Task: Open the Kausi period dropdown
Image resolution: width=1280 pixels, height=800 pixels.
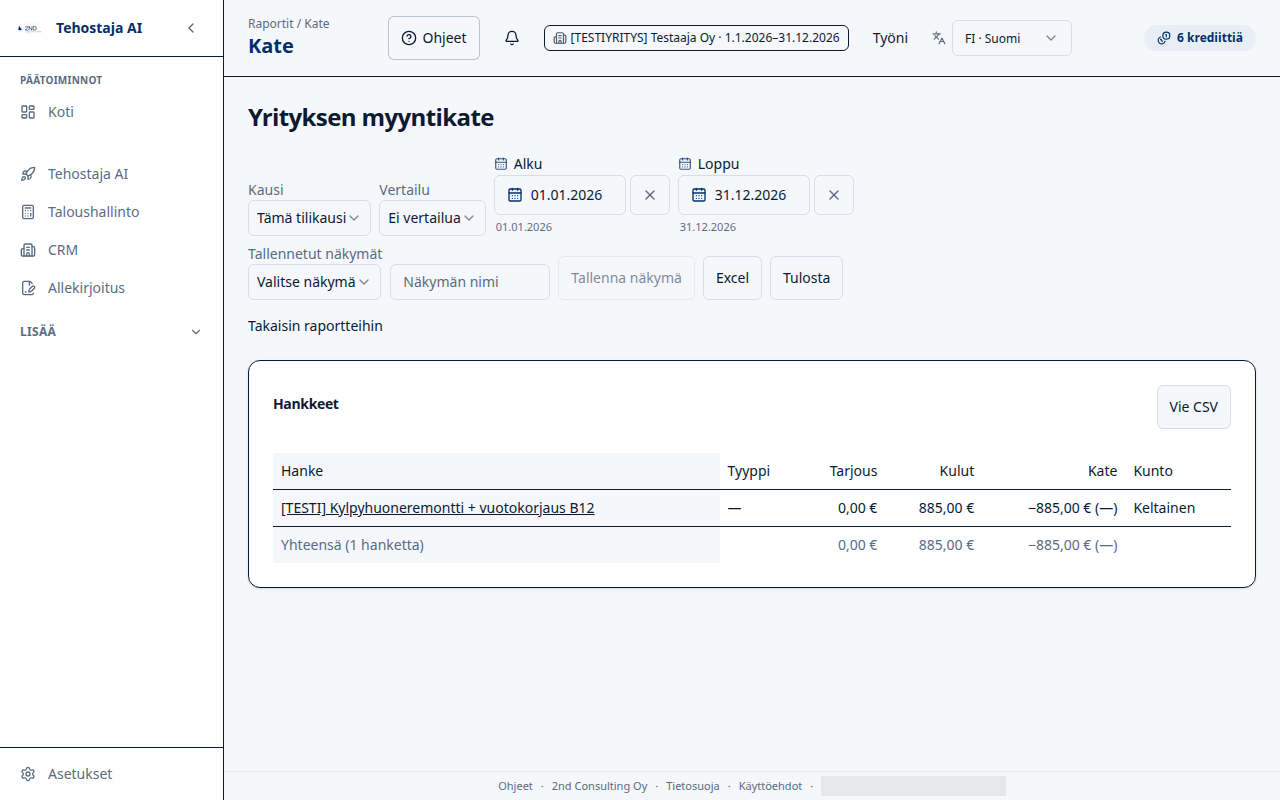Action: click(309, 218)
